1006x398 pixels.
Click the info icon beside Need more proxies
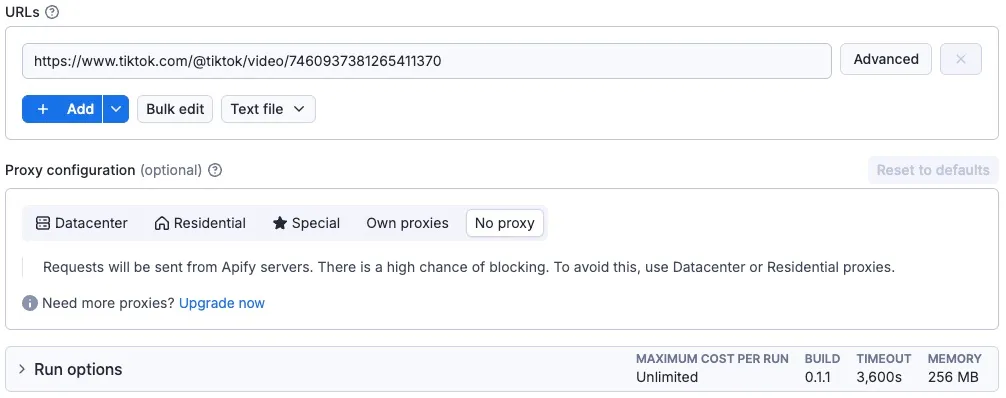[x=30, y=303]
